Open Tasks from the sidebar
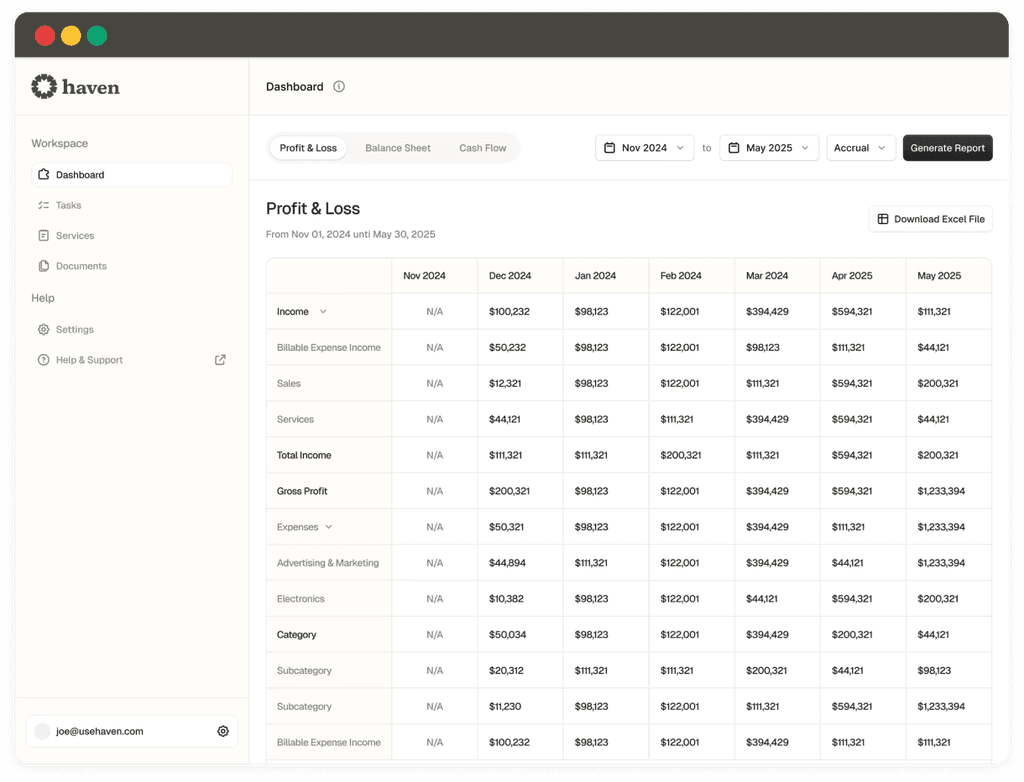This screenshot has height=782, width=1024. pyautogui.click(x=68, y=205)
